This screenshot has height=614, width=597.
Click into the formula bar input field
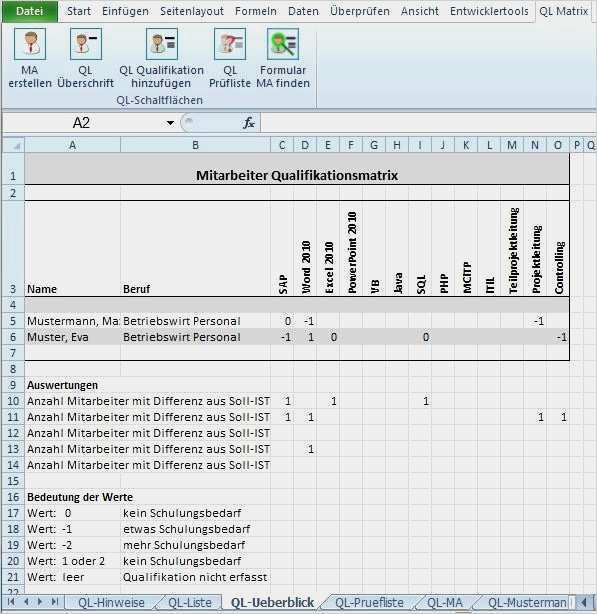427,123
